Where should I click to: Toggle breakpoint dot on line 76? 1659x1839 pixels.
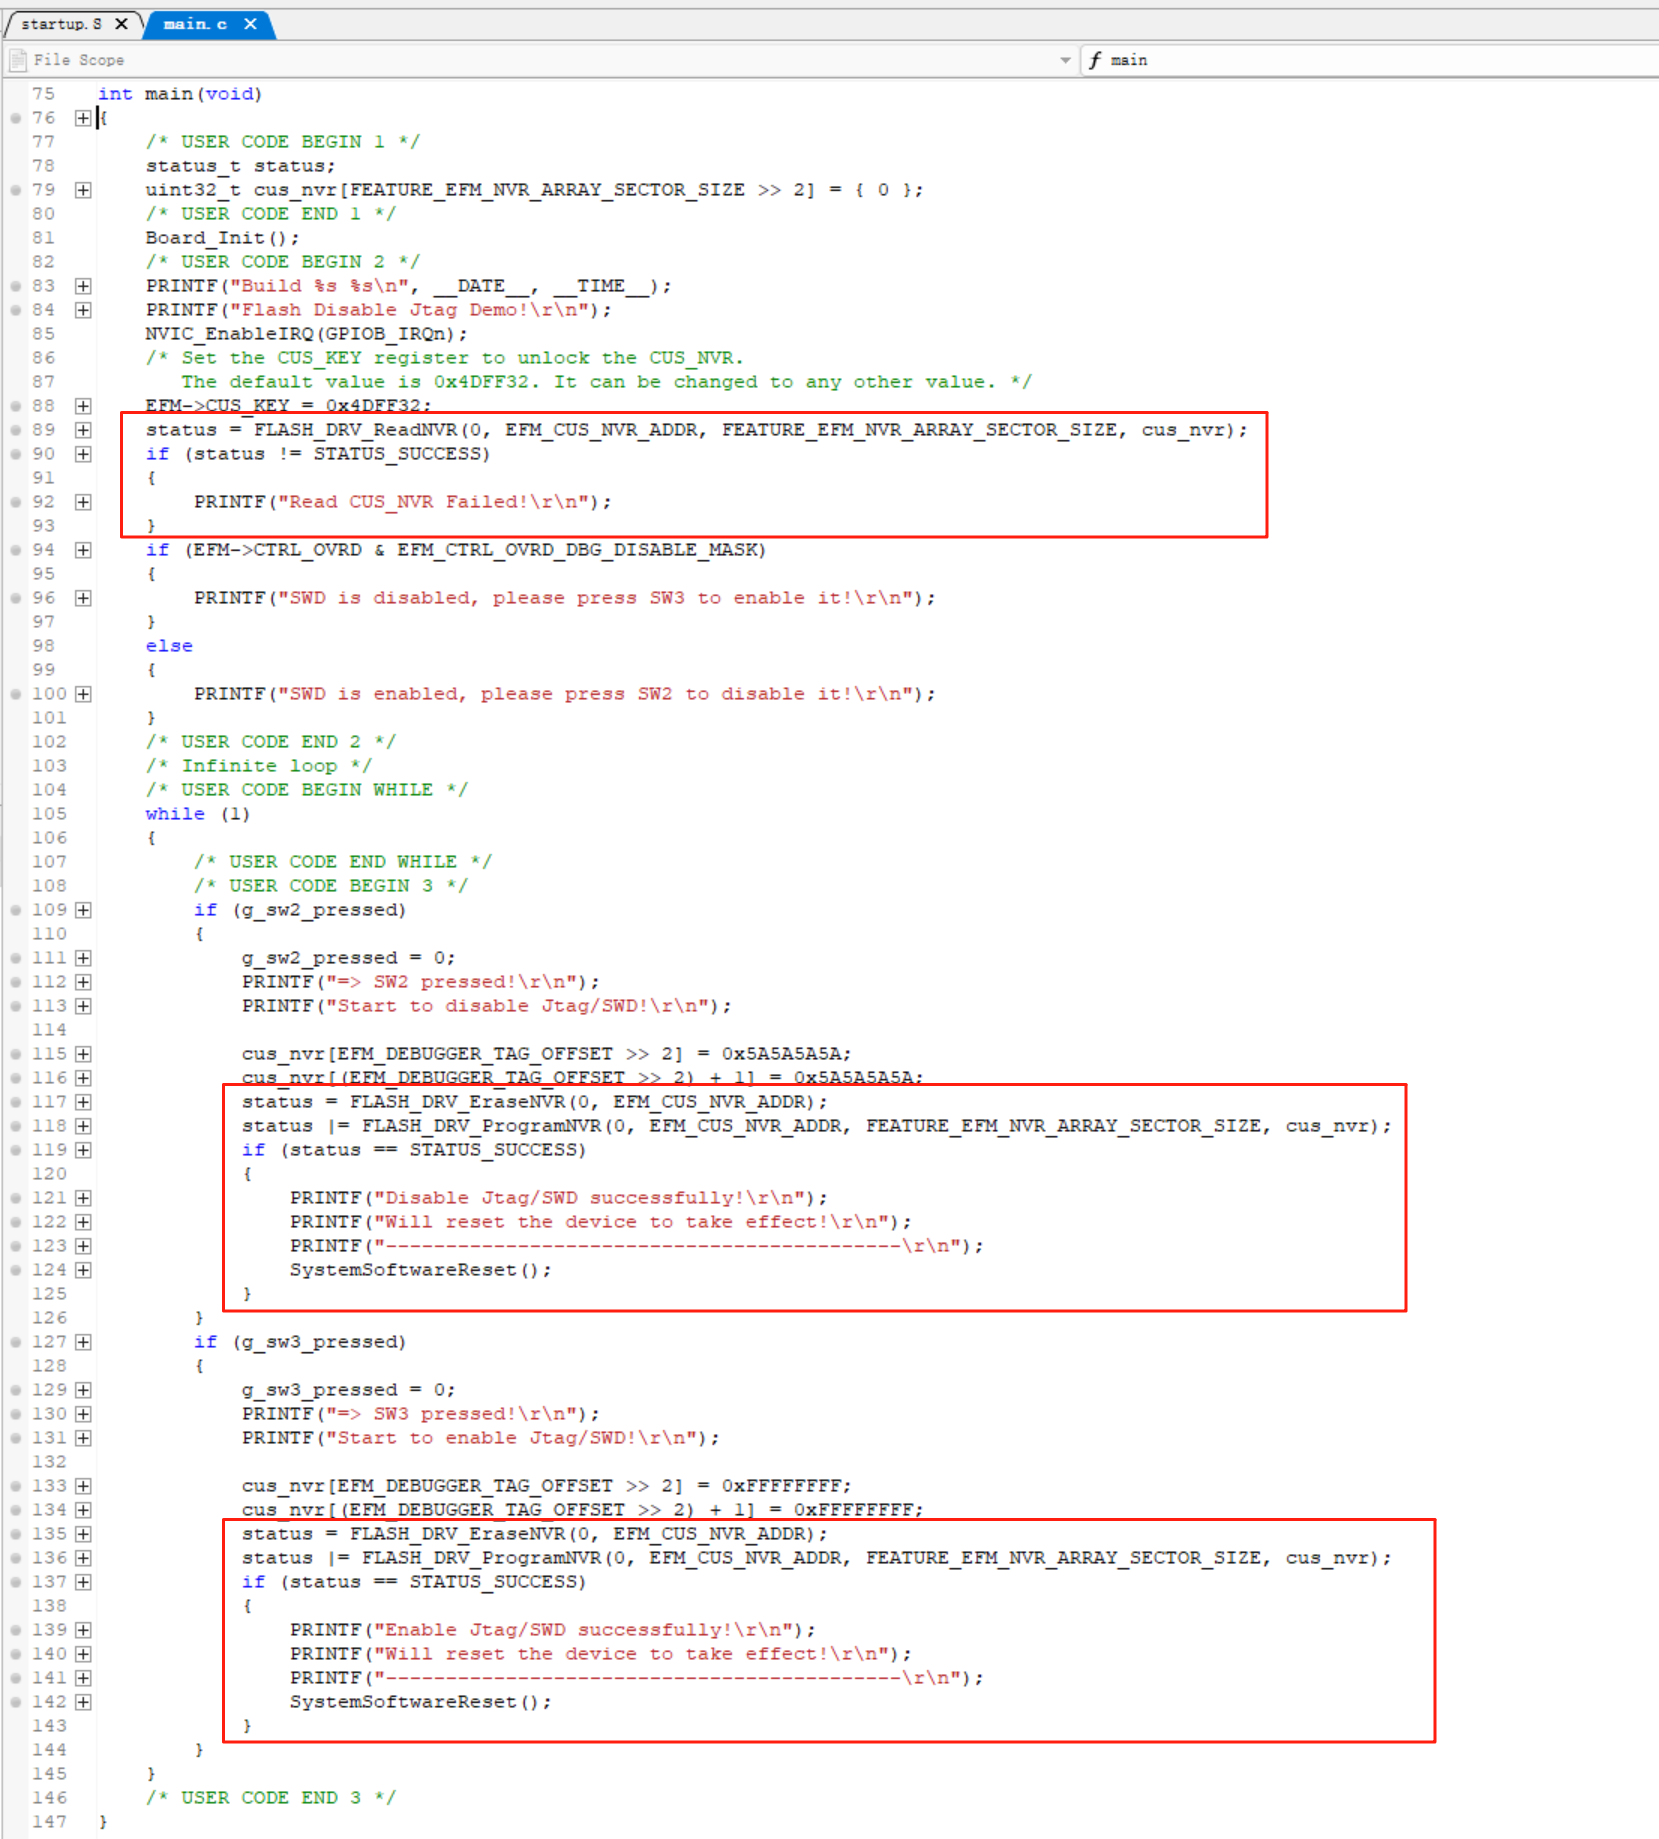point(16,118)
